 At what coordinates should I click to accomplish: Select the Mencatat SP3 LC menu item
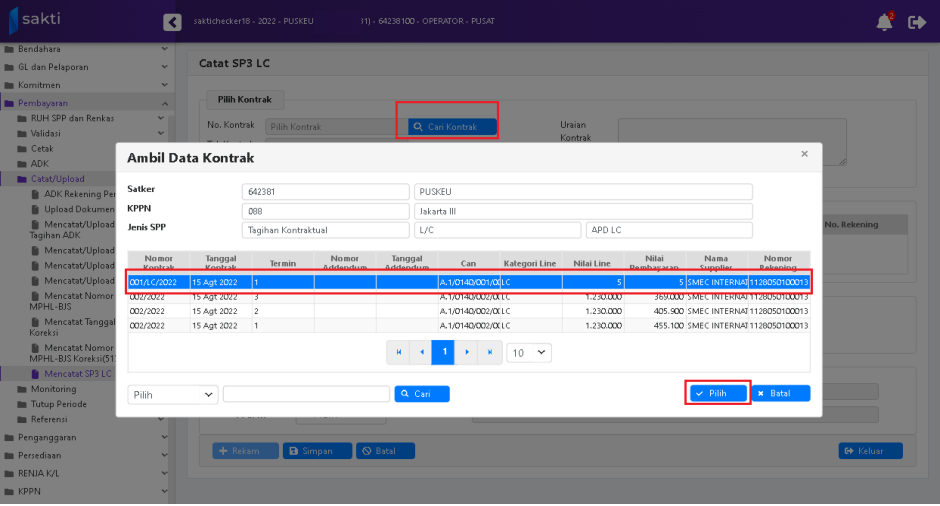(78, 373)
